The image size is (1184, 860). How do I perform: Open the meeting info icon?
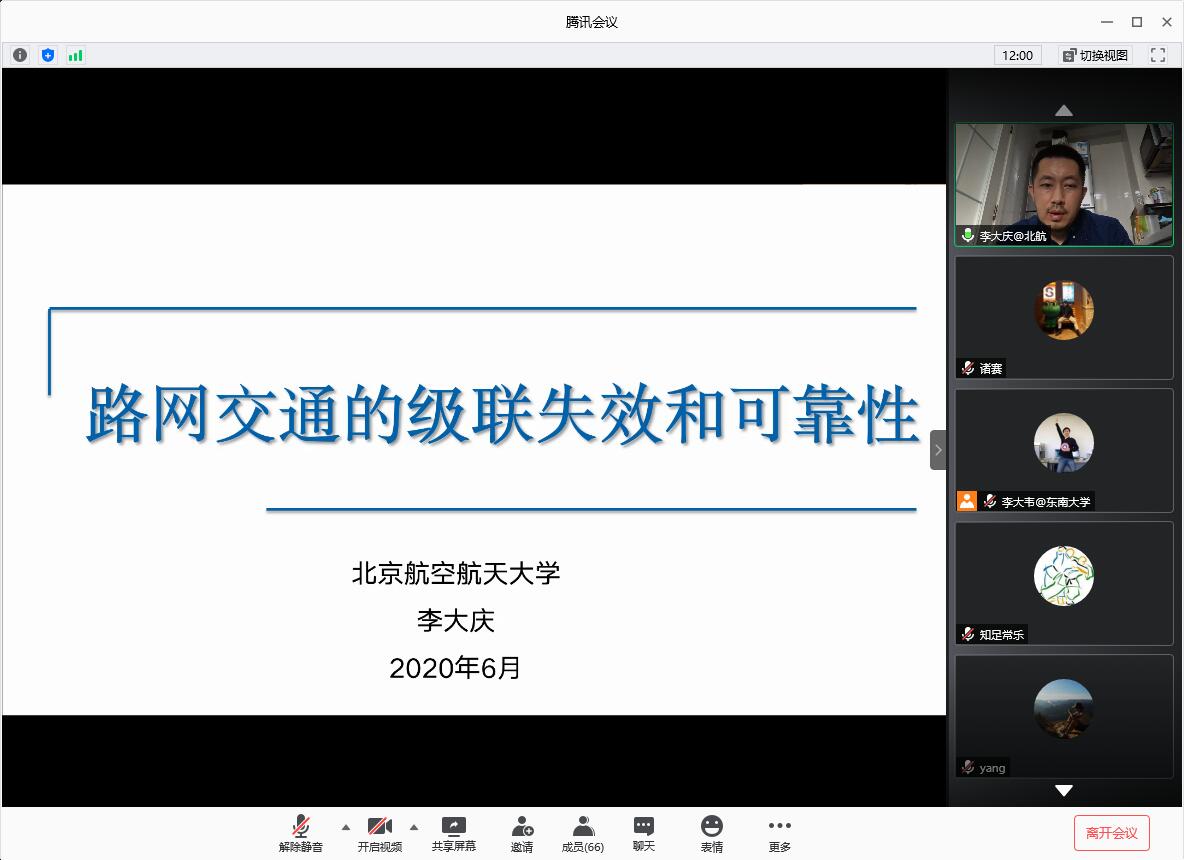[x=20, y=55]
